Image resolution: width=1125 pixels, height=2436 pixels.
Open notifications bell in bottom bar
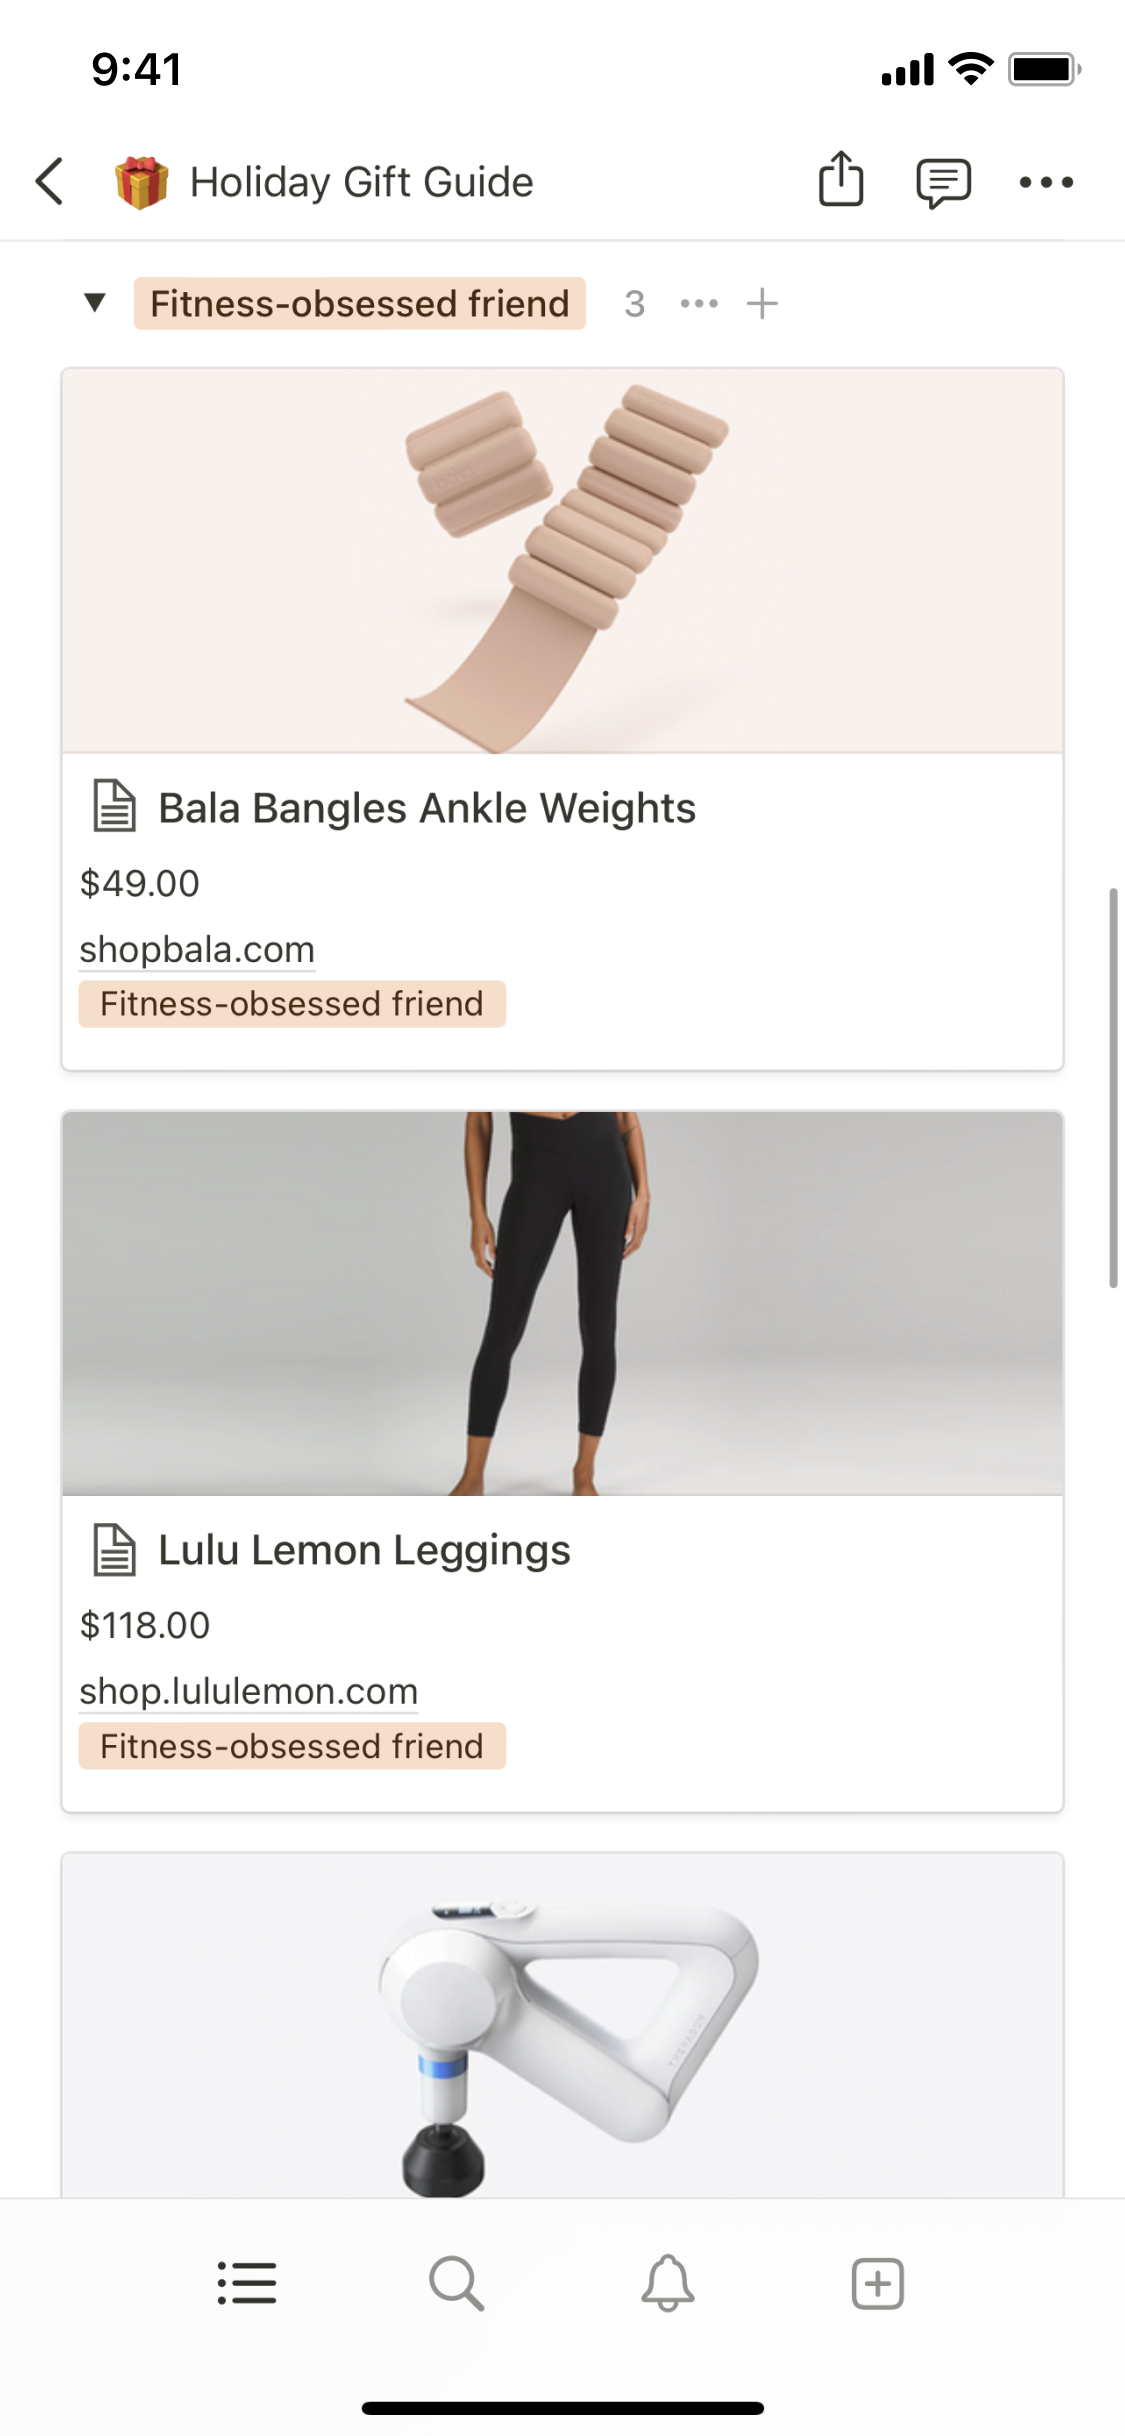[667, 2283]
